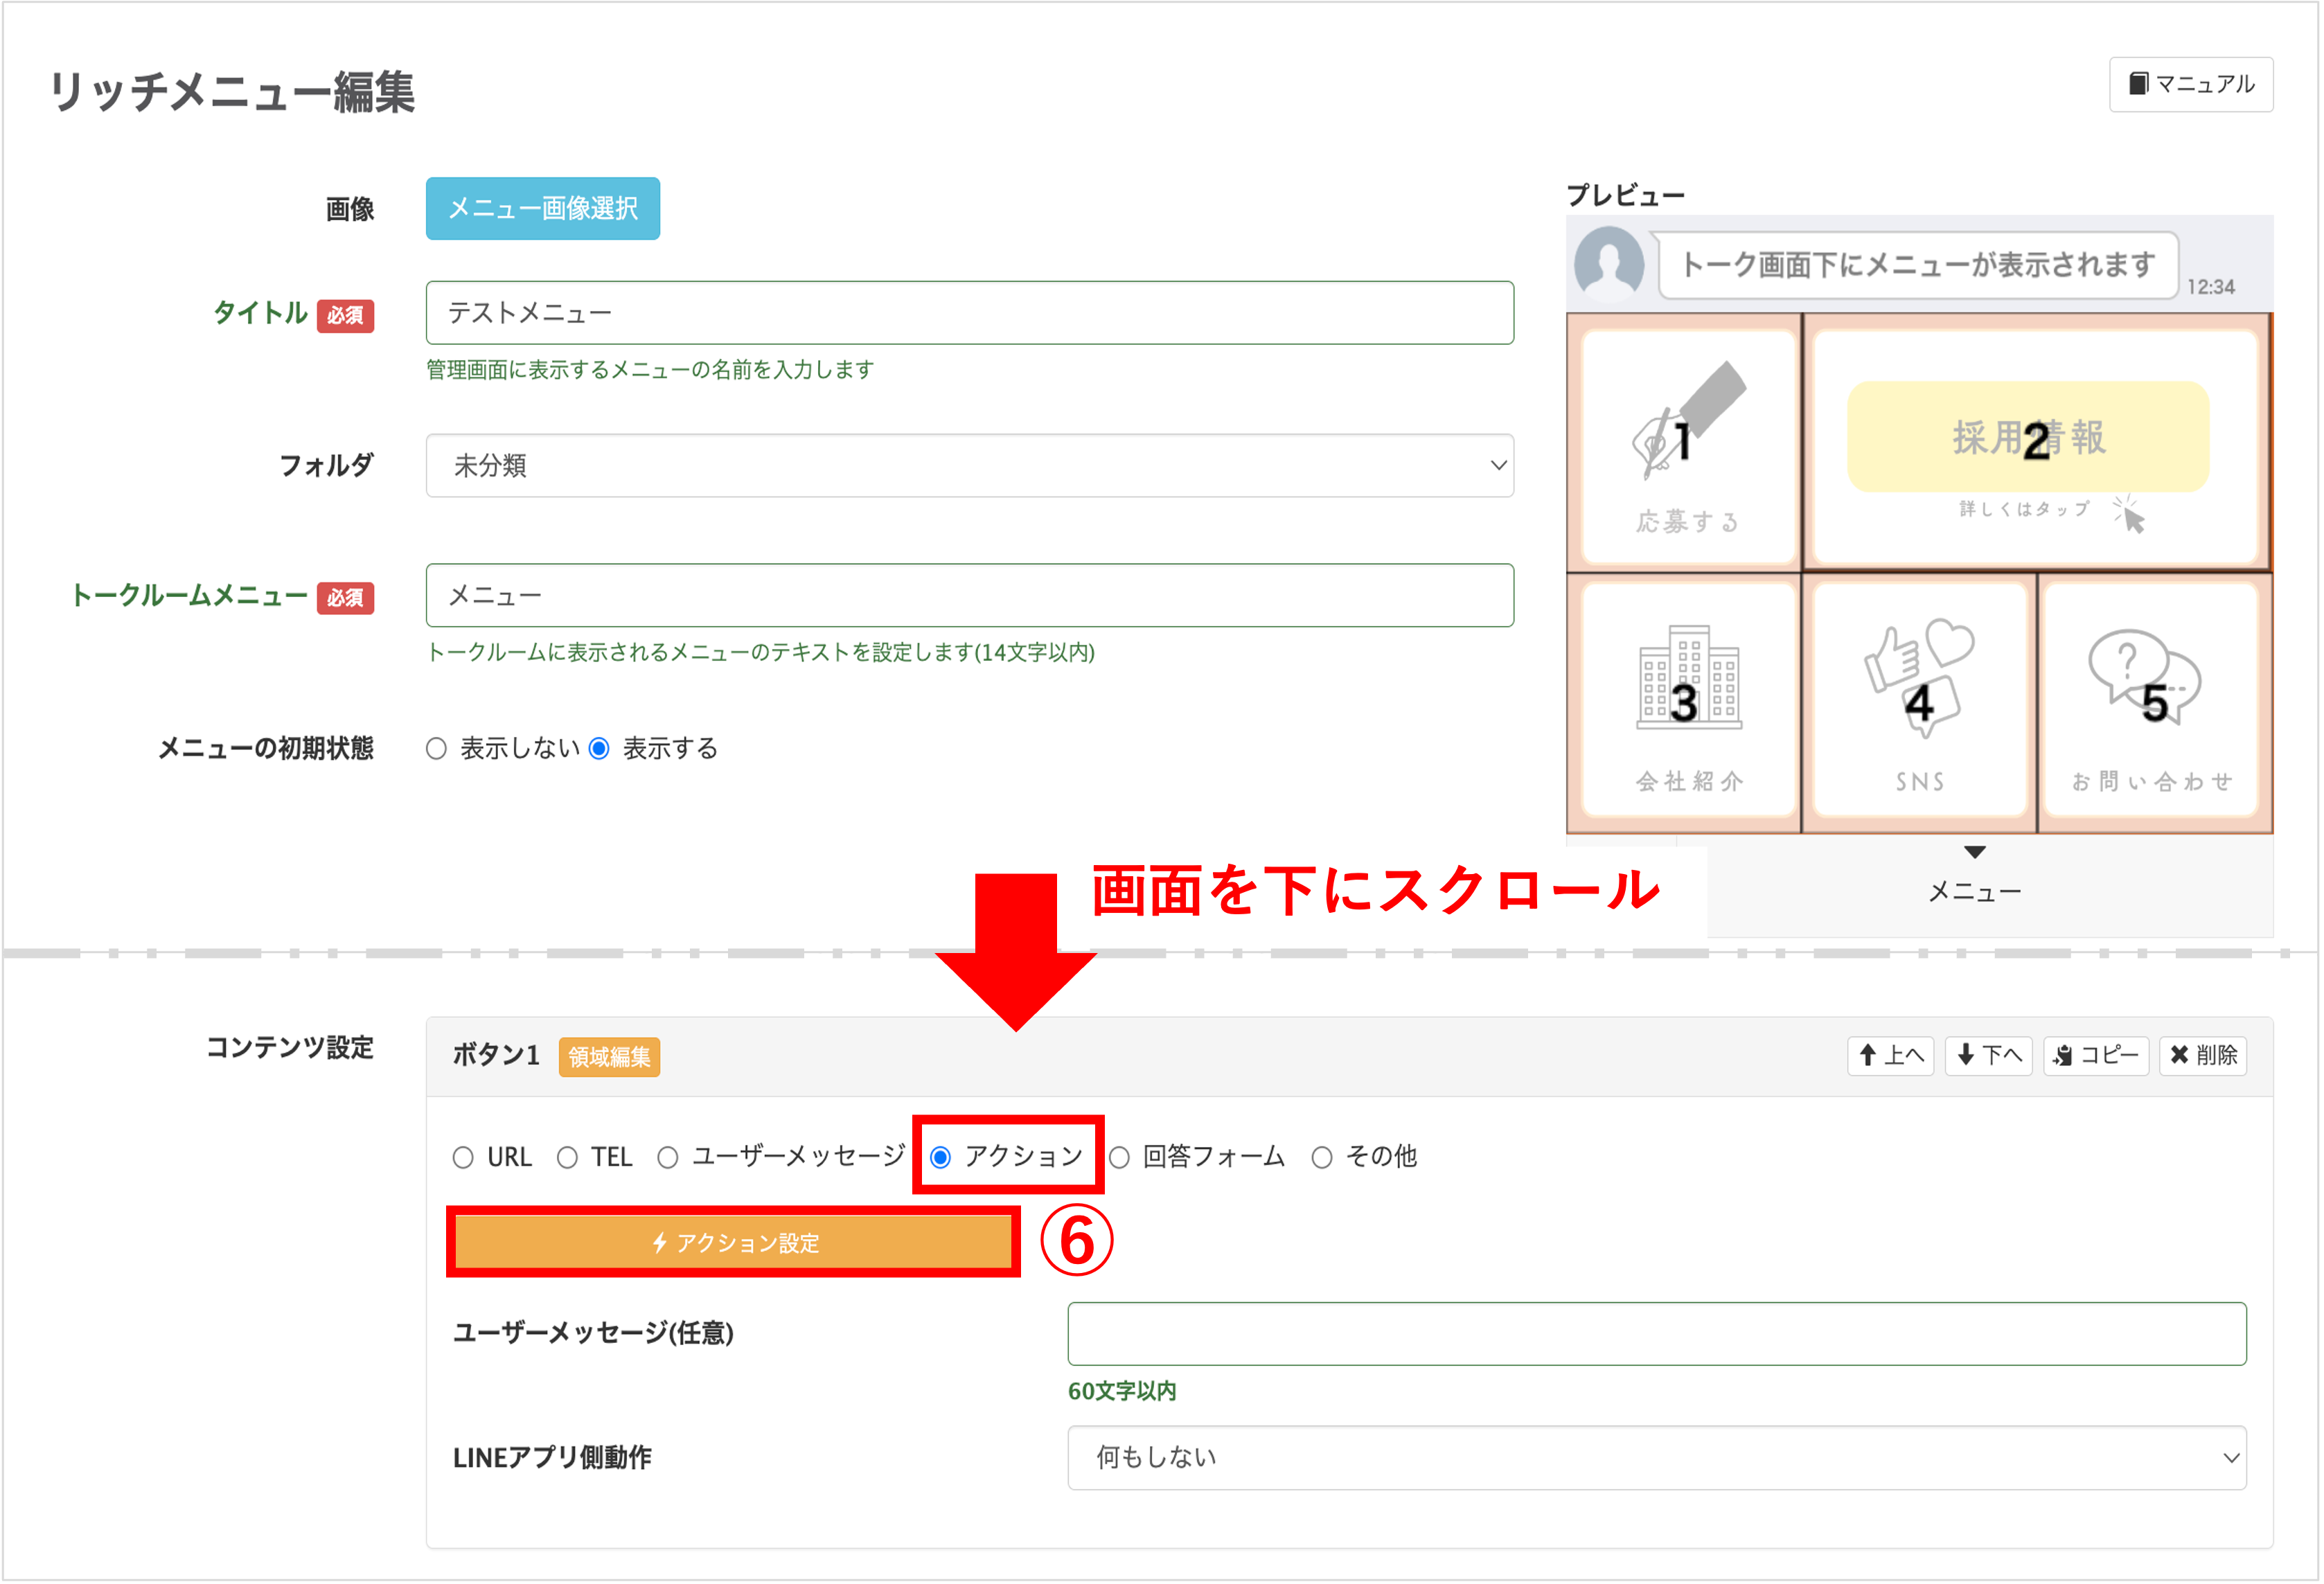2324x1584 pixels.
Task: Click preview area 5 お問い合わせ
Action: [x=2155, y=703]
